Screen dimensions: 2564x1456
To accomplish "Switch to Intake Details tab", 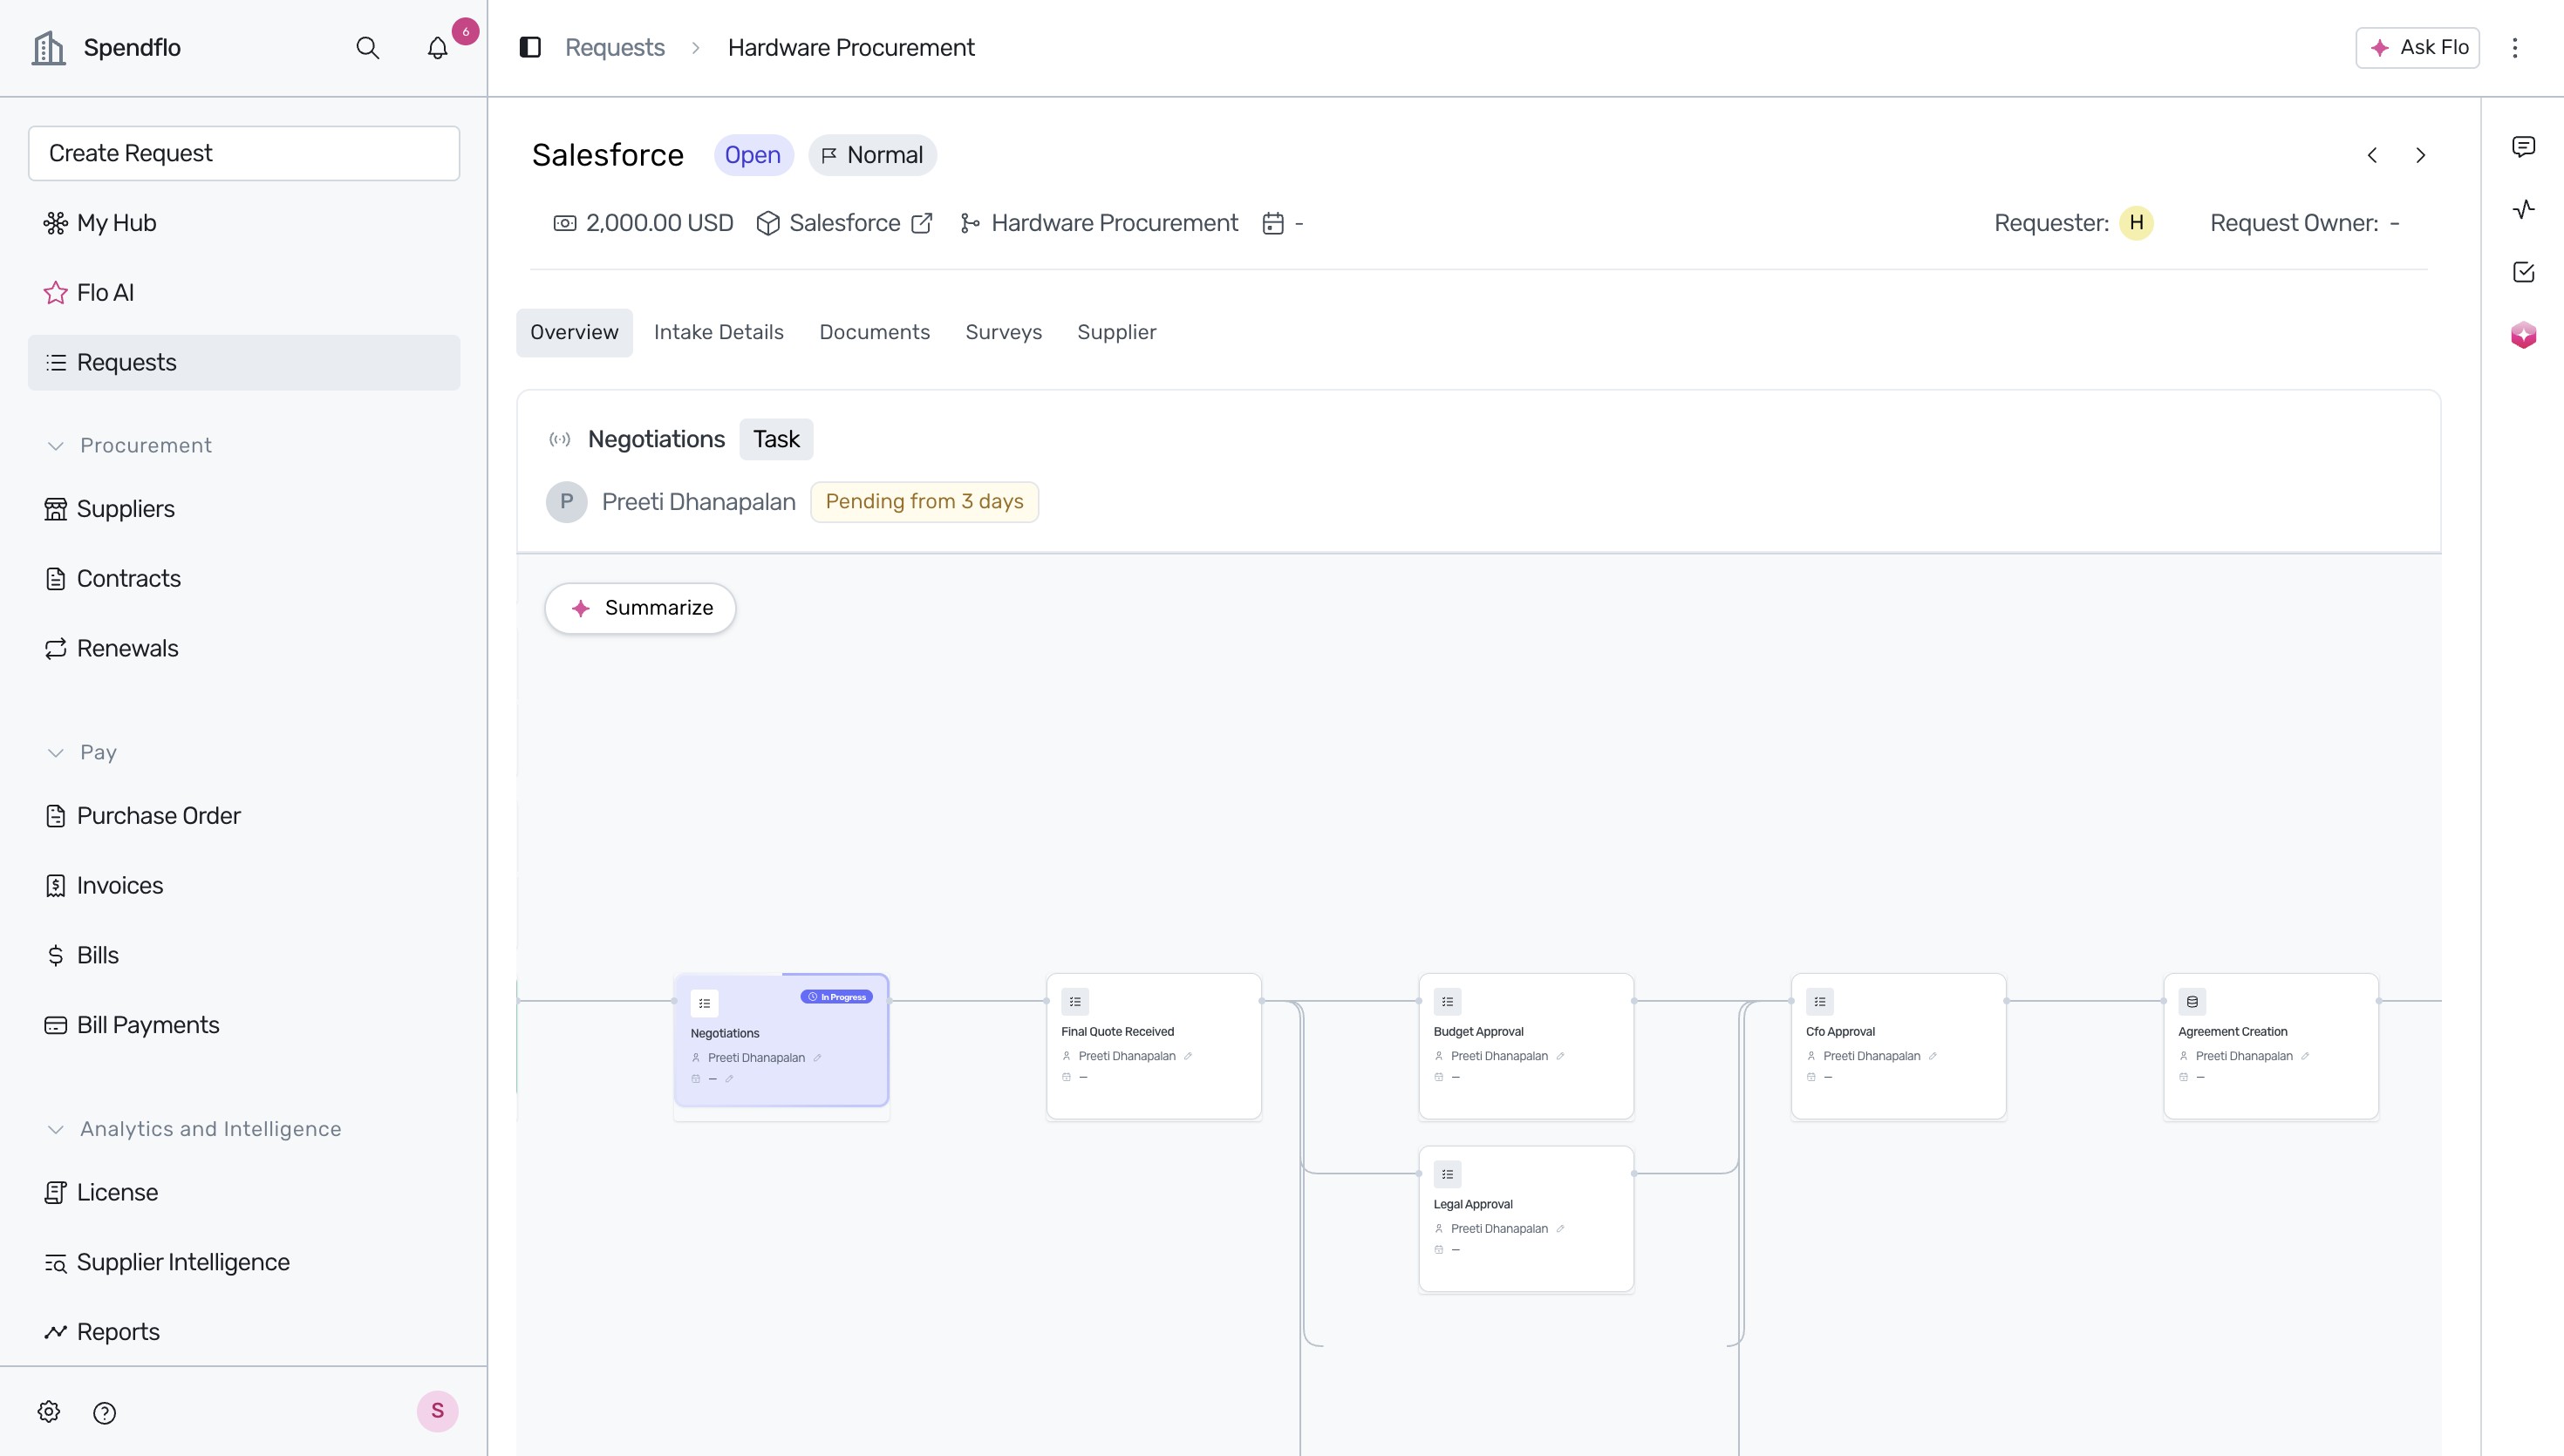I will (x=719, y=332).
